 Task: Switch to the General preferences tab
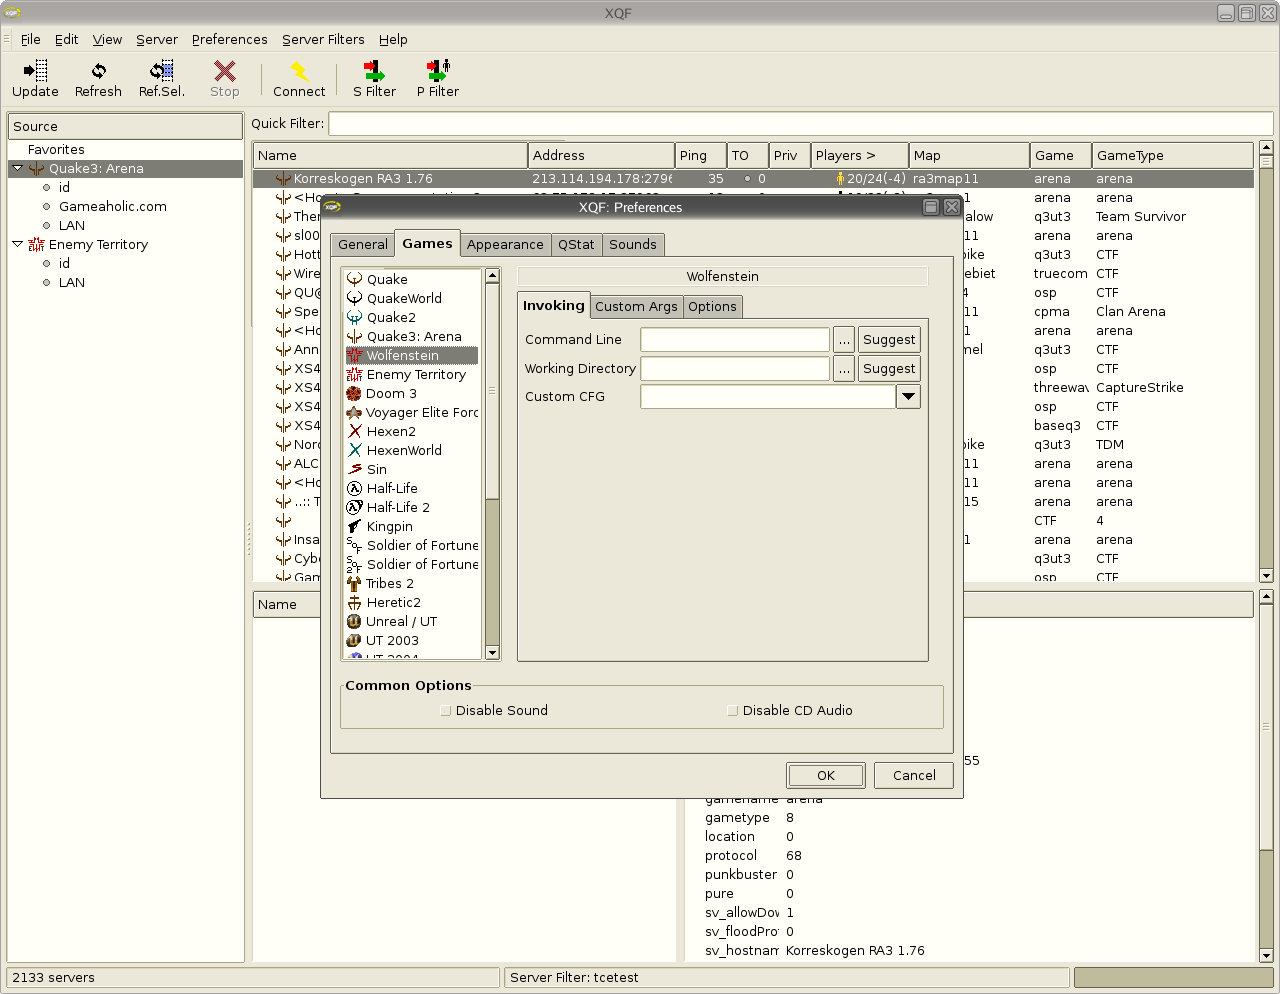pyautogui.click(x=362, y=245)
